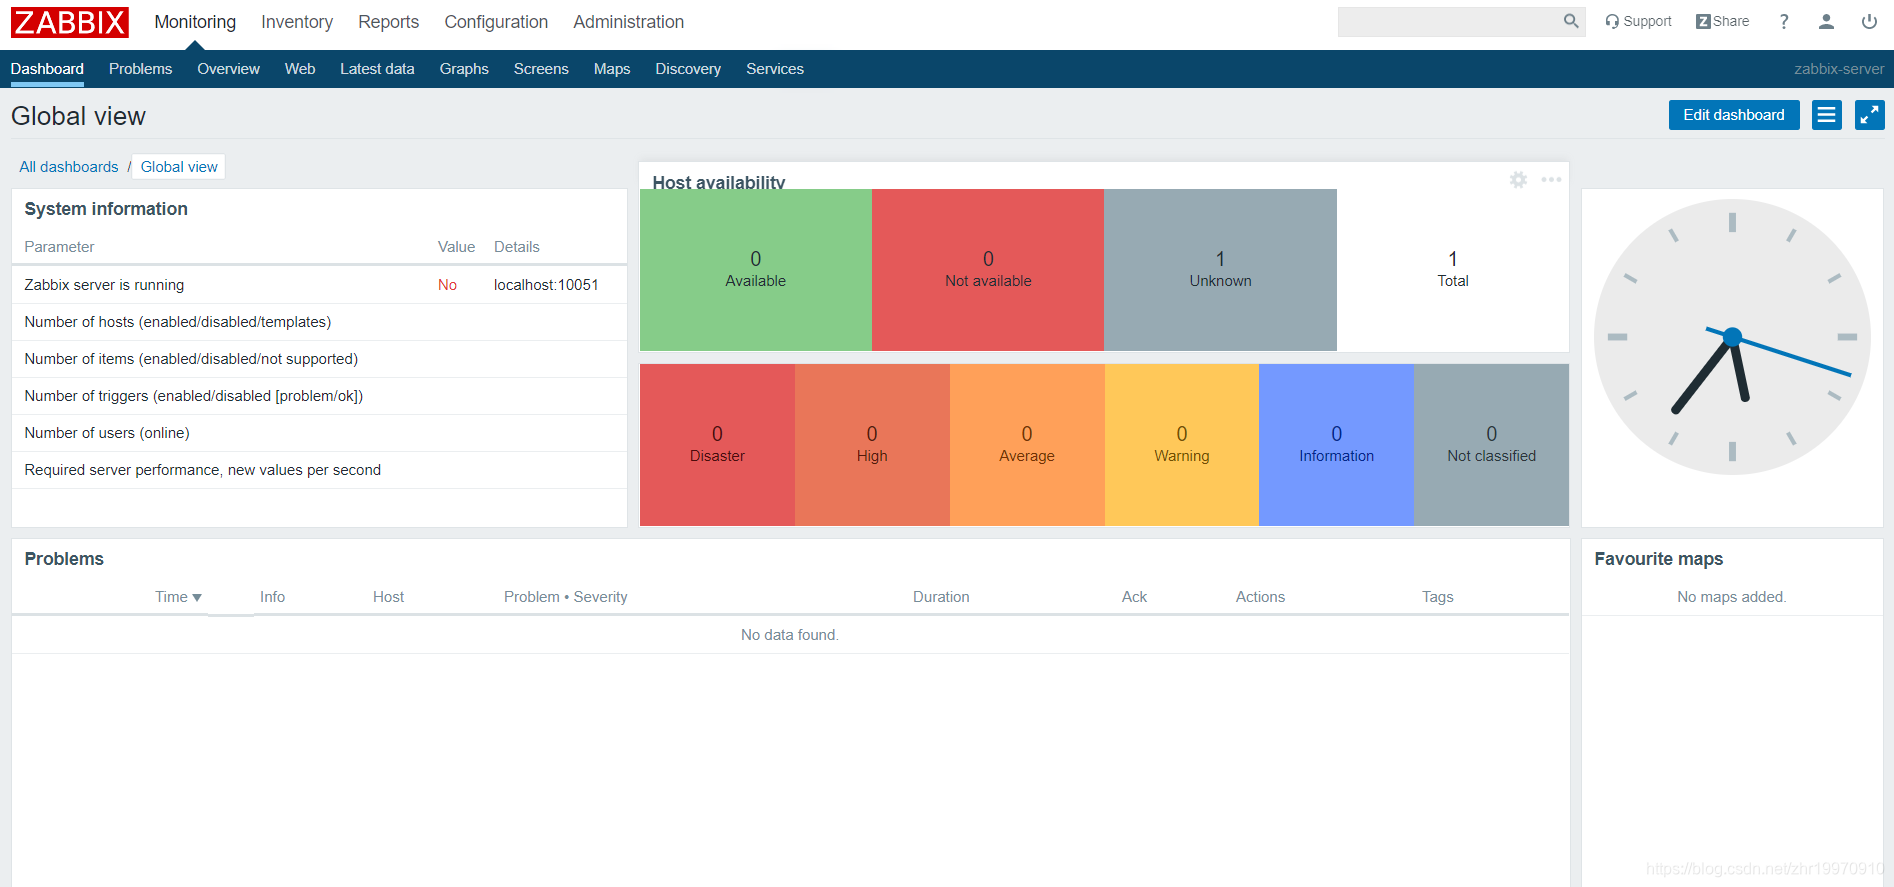Screen dimensions: 1894x887
Task: Click the Edit dashboard button
Action: click(1734, 115)
